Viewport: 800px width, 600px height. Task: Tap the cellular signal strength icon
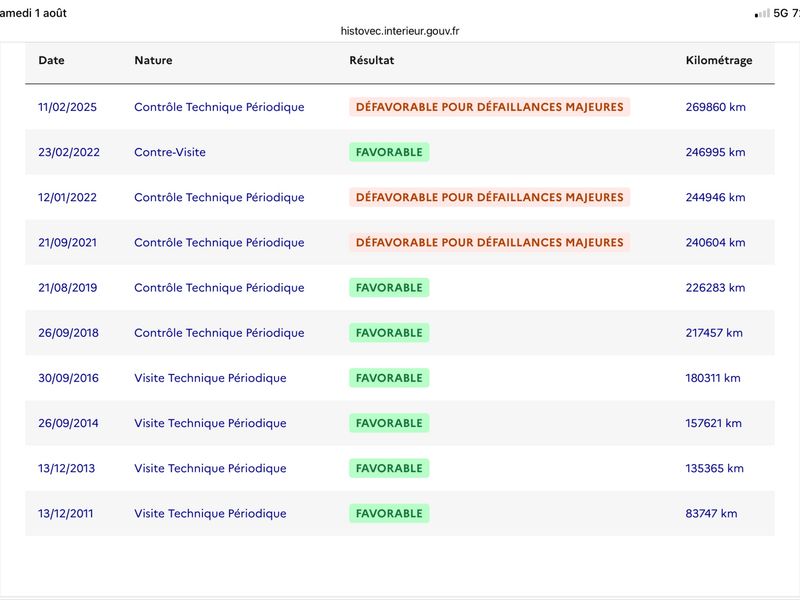click(762, 14)
